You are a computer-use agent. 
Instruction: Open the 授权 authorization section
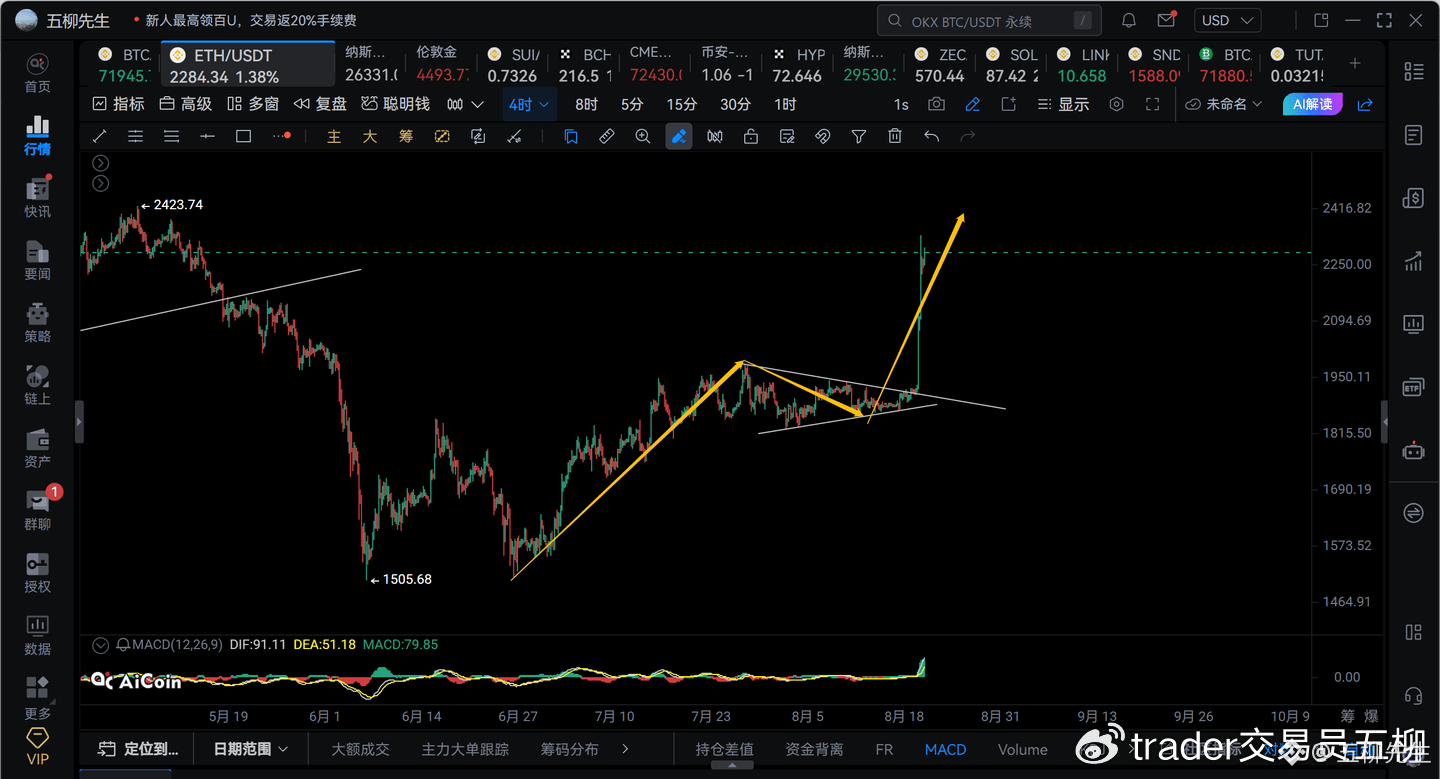click(37, 573)
